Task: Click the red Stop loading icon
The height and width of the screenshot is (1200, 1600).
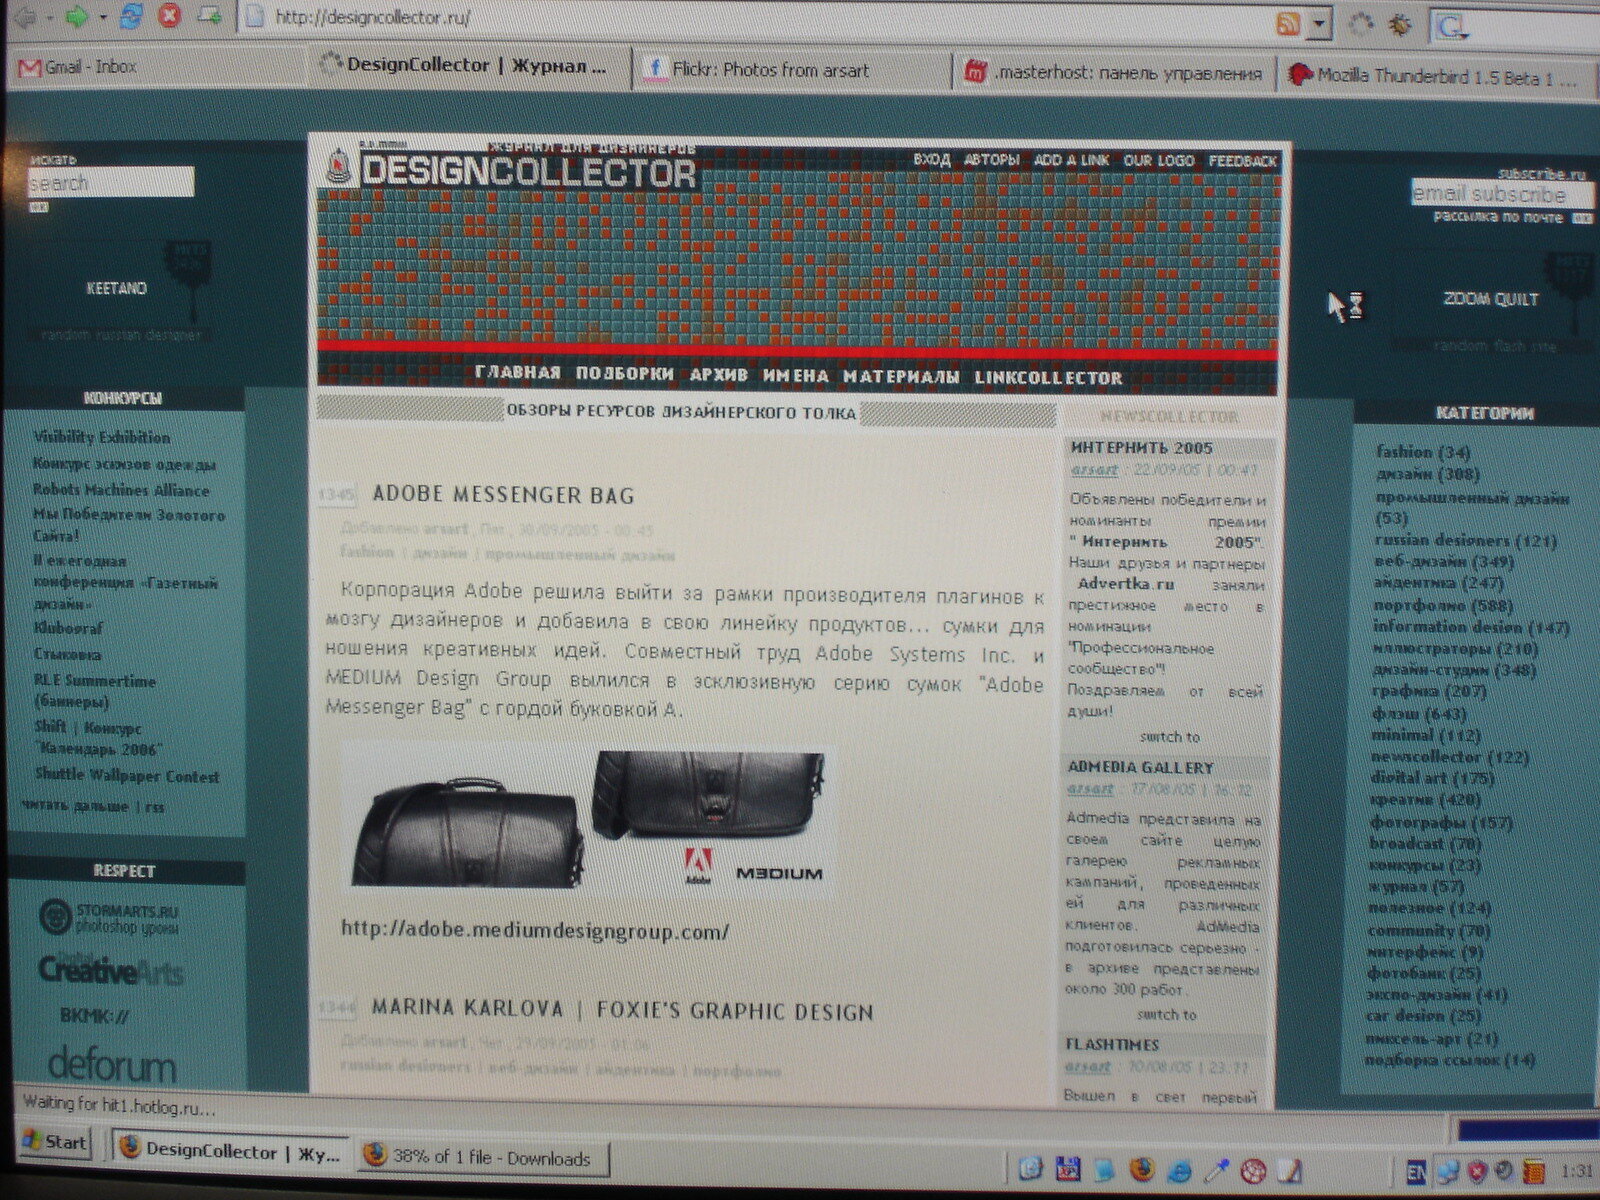Action: [169, 16]
